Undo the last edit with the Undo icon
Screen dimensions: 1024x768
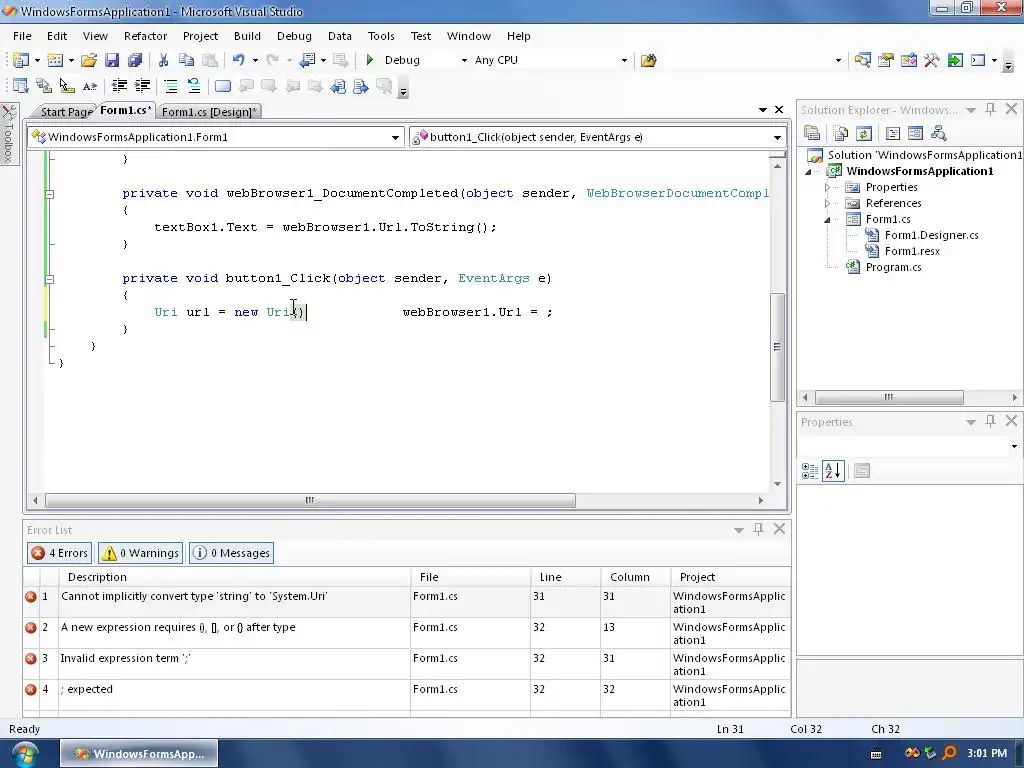click(238, 60)
